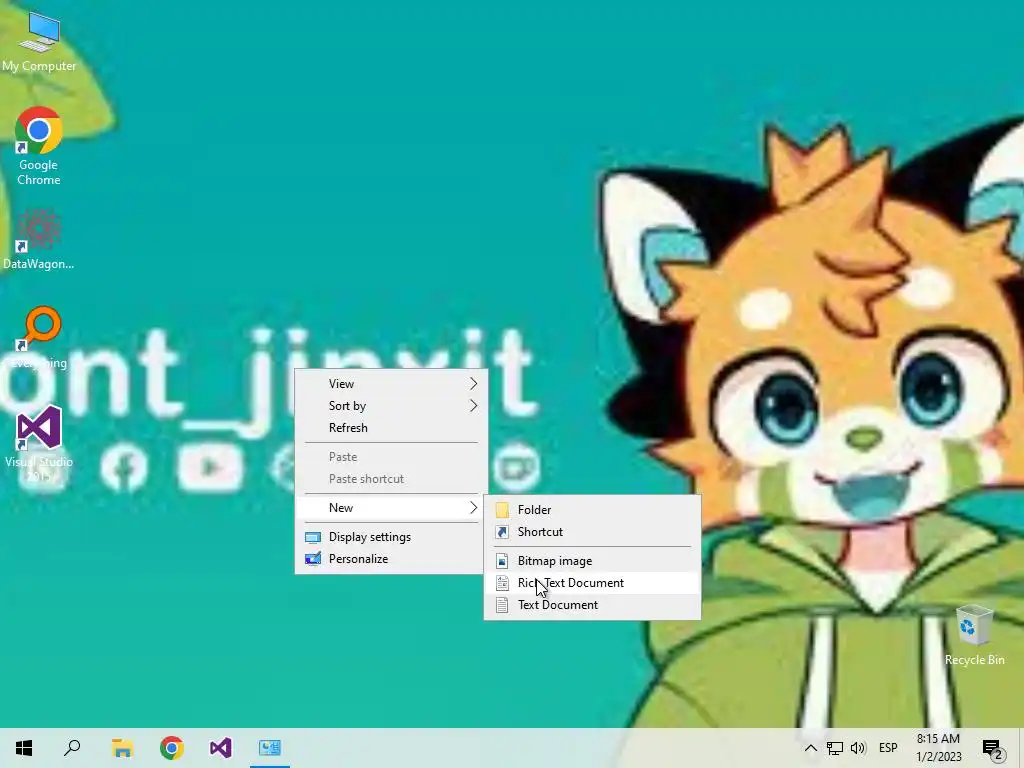This screenshot has height=768, width=1024.
Task: Click the Bitmap image icon in submenu
Action: pos(502,561)
